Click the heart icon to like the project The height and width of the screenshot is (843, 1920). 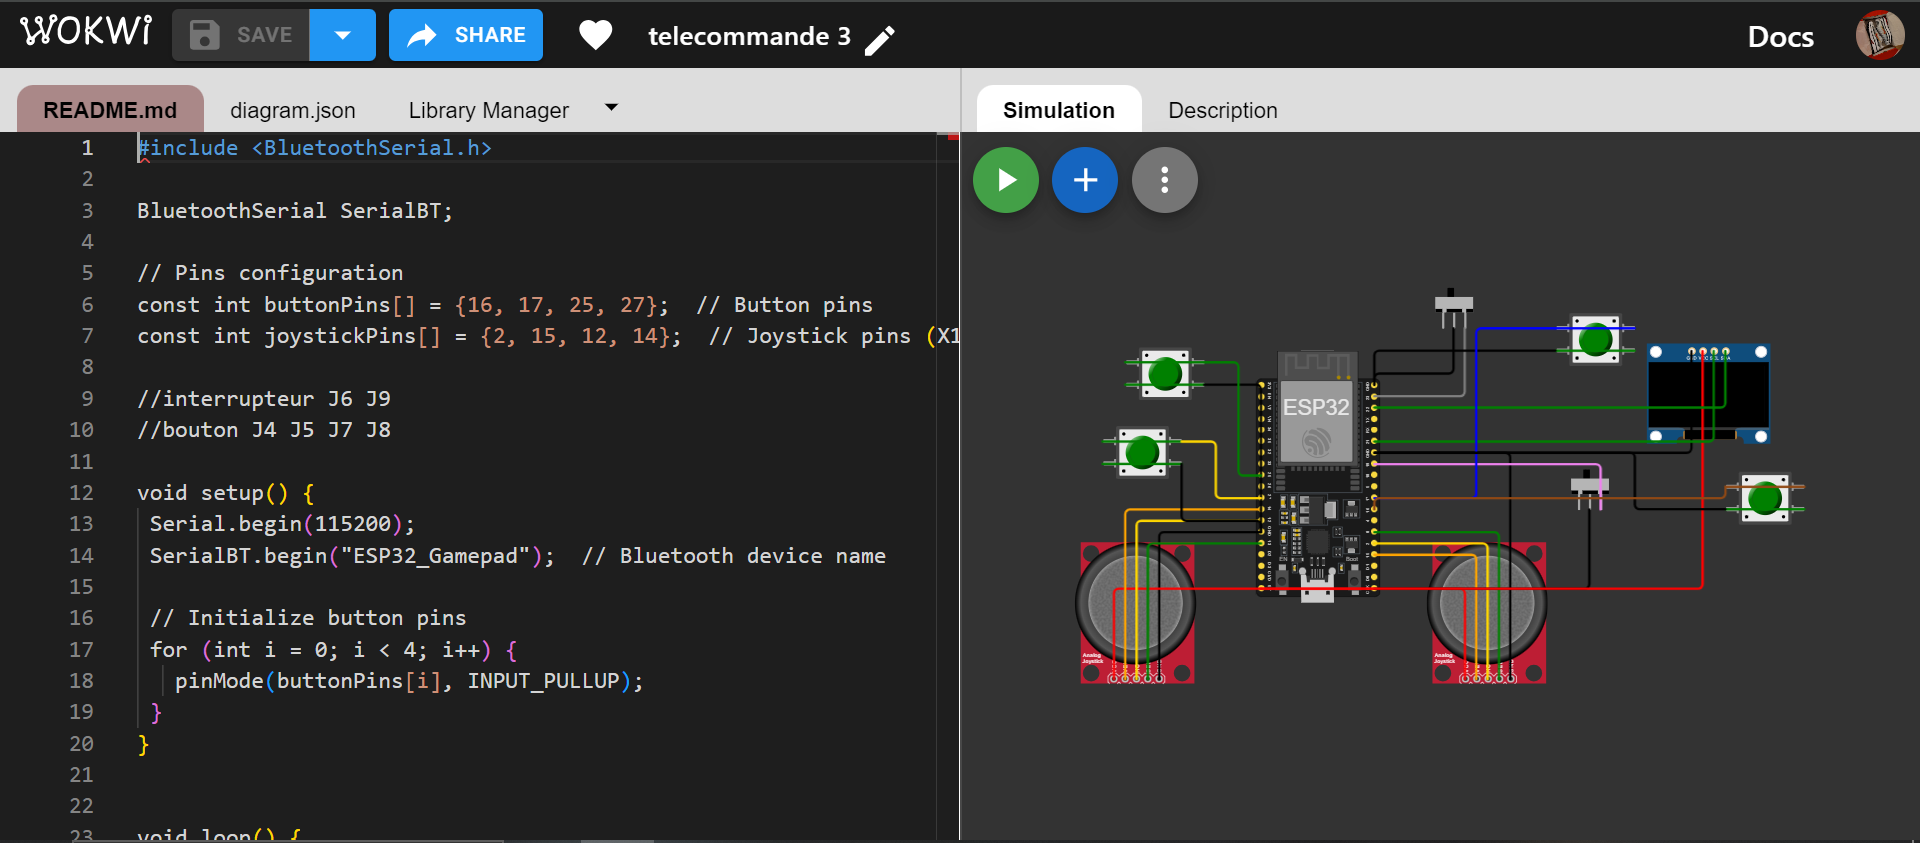(x=595, y=36)
